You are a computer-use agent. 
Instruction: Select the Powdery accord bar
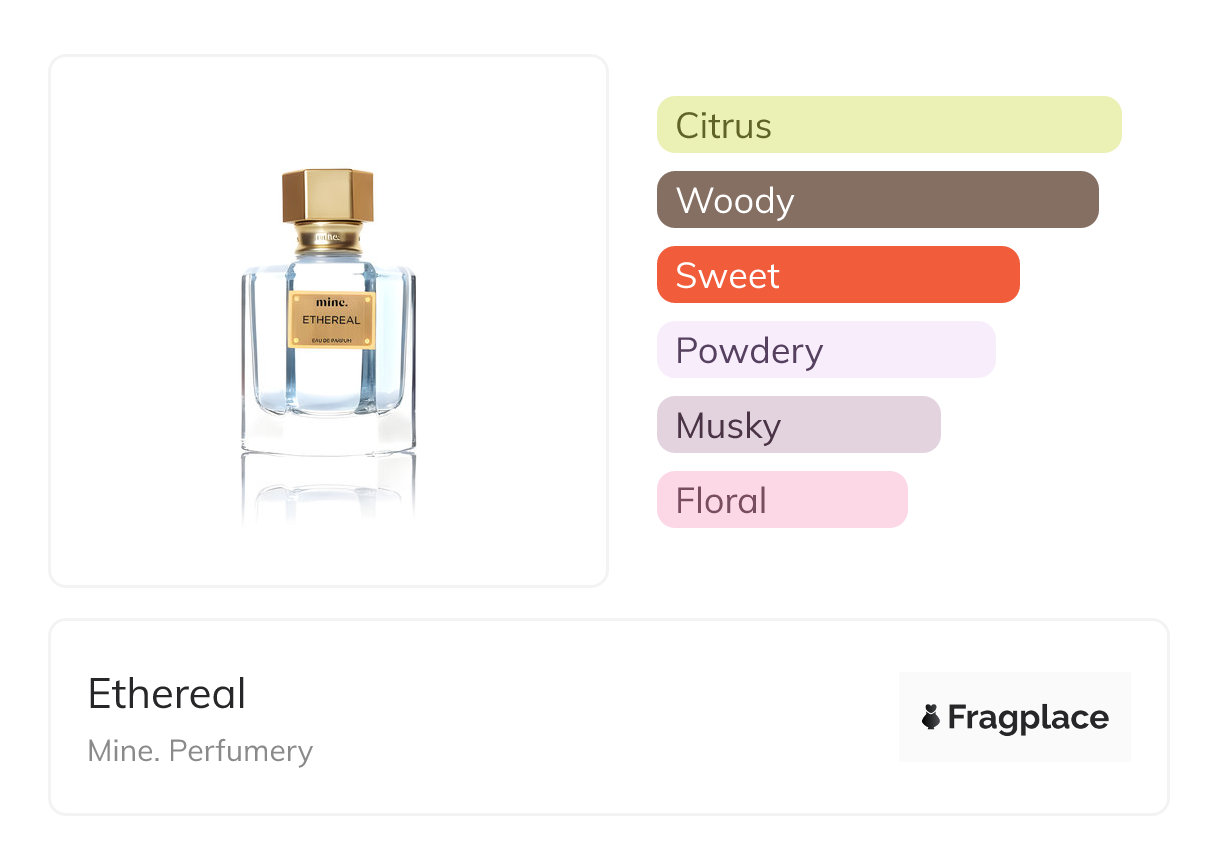click(x=825, y=350)
